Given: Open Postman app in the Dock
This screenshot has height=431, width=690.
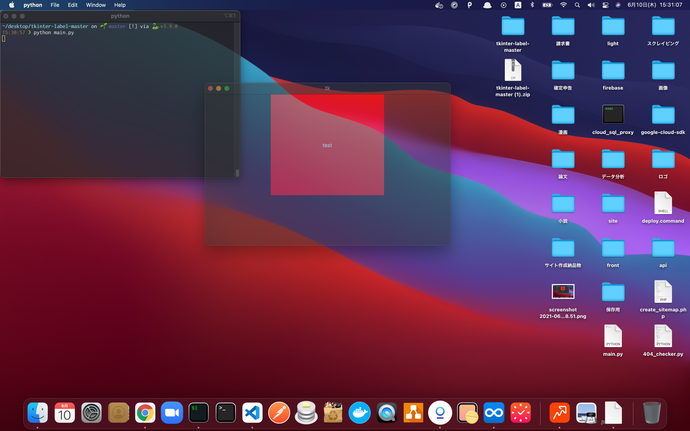Looking at the screenshot, I should click(x=279, y=413).
